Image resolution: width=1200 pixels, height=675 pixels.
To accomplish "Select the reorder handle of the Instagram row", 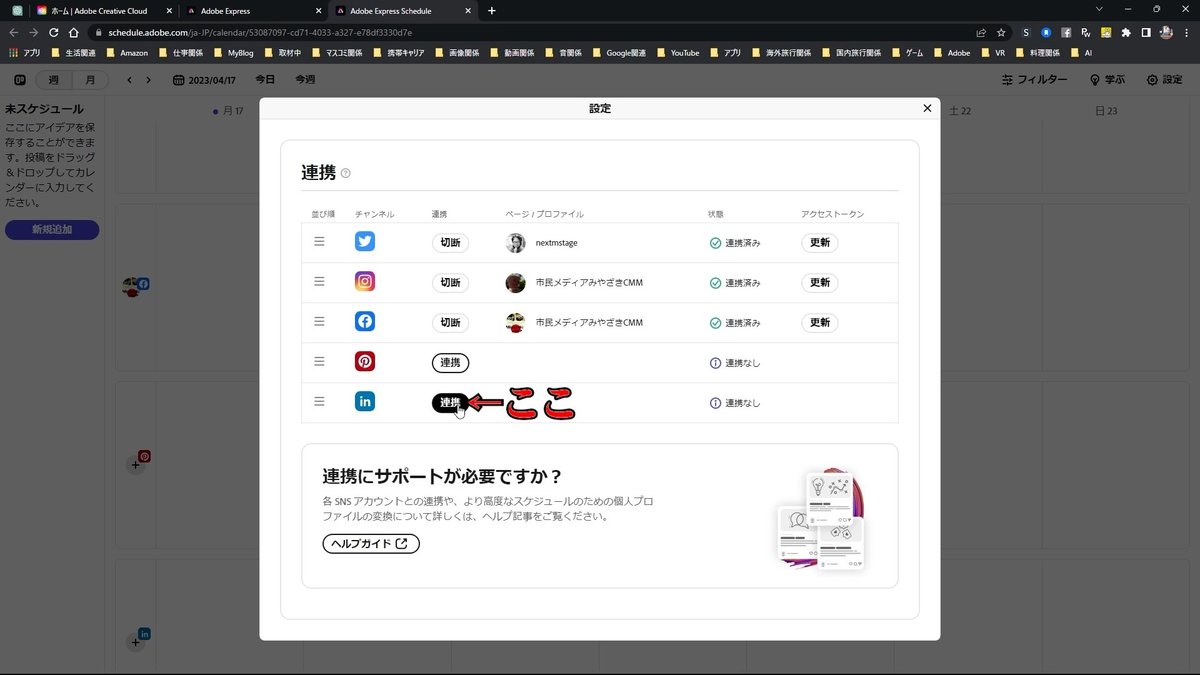I will 319,282.
